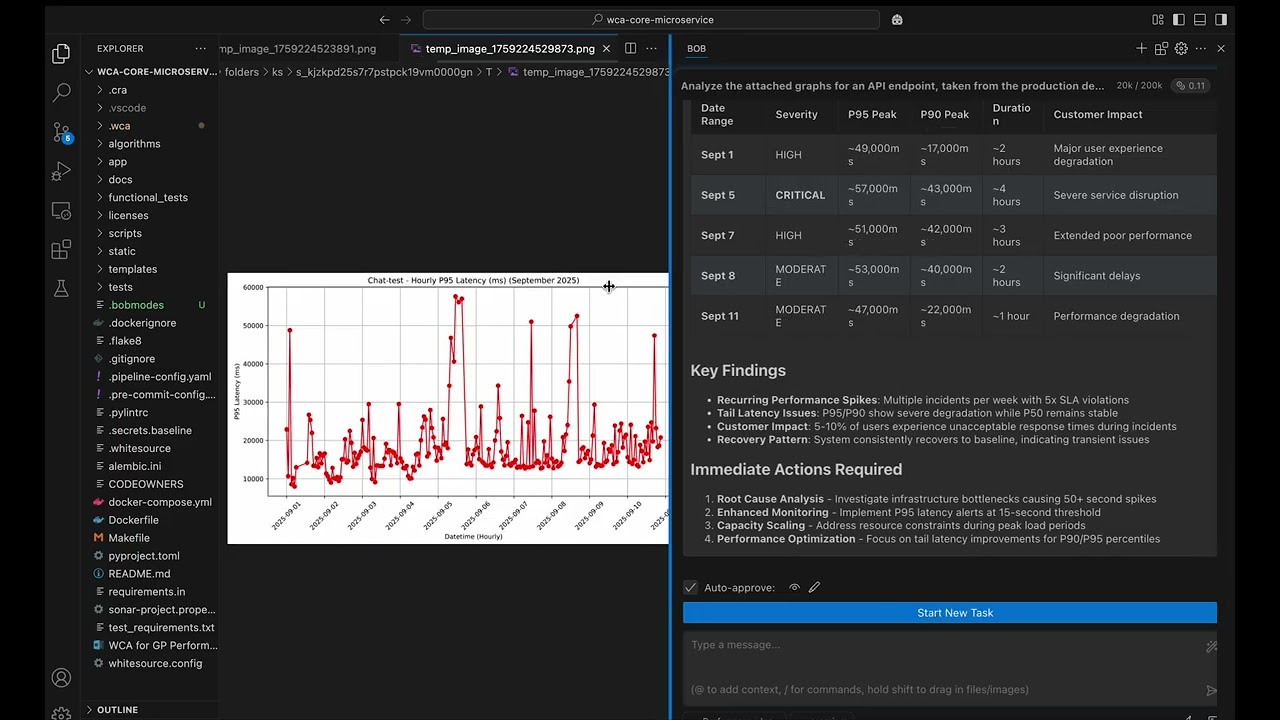1280x720 pixels.
Task: Open Source Control view with badge
Action: click(61, 132)
